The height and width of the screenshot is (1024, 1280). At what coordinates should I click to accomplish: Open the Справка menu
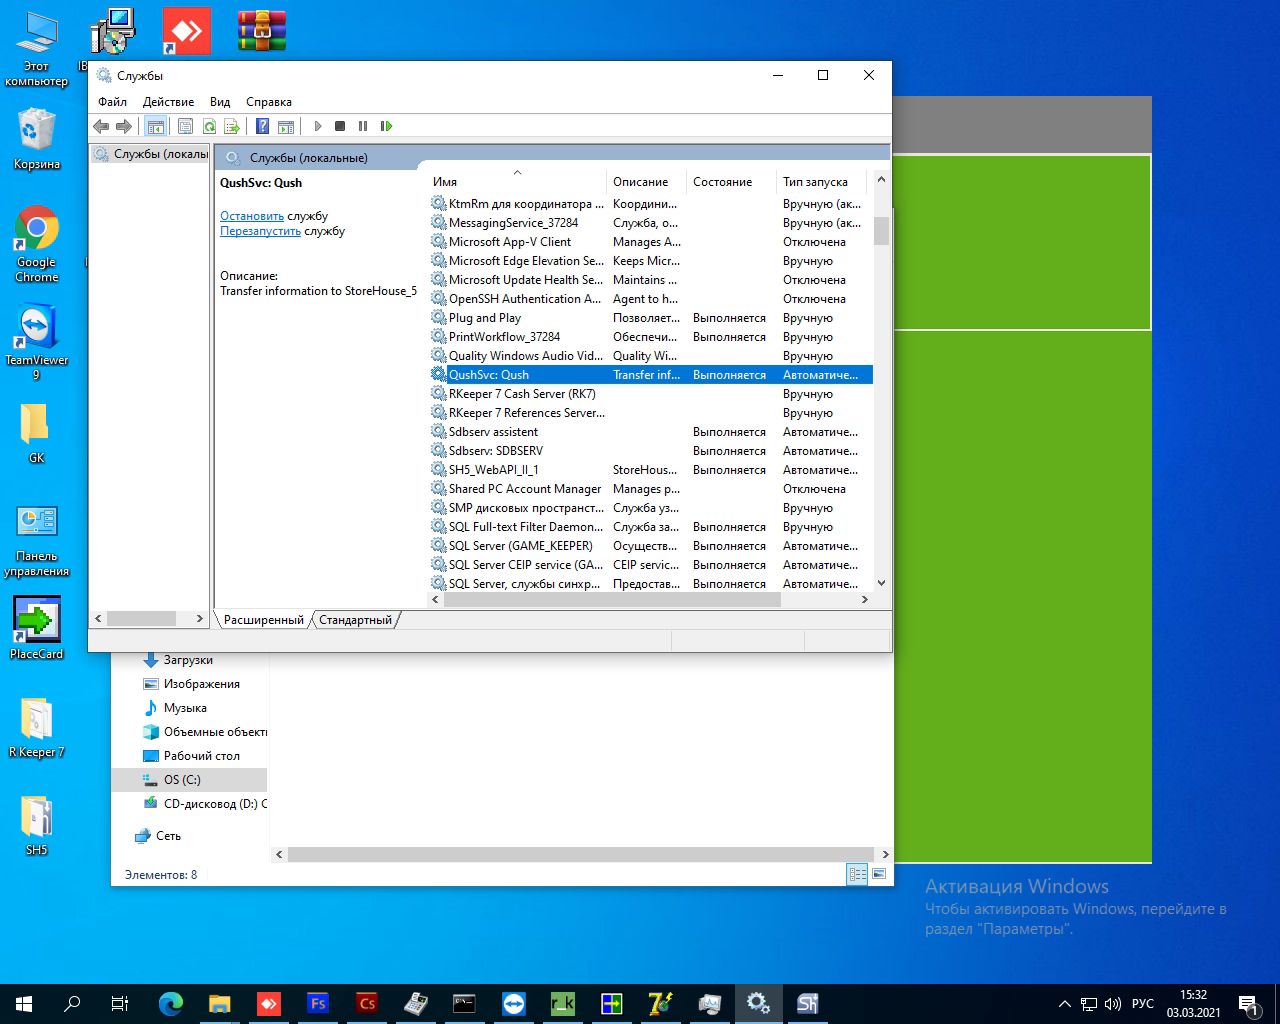click(269, 102)
